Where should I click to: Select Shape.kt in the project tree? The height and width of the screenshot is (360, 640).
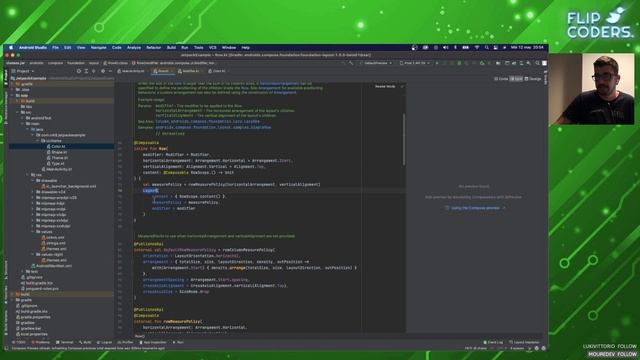coord(59,152)
